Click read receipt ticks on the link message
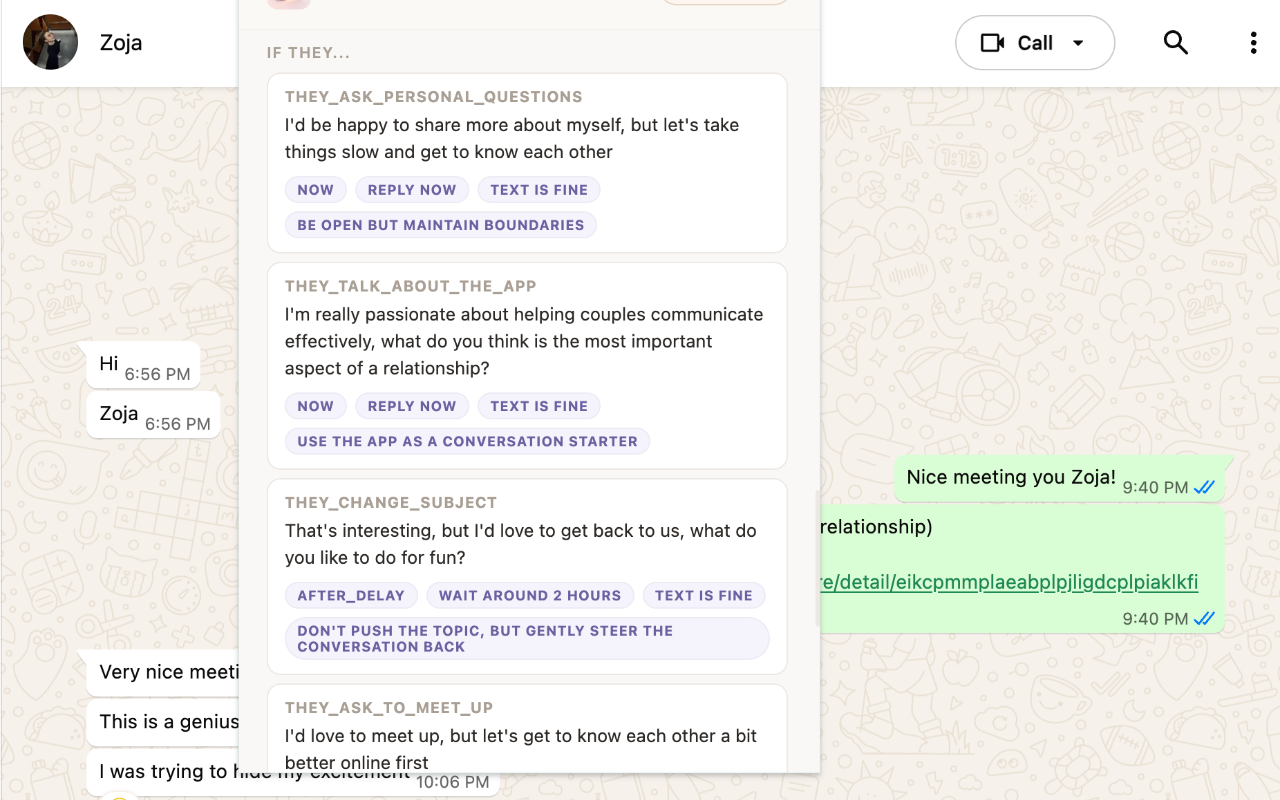 [x=1204, y=619]
